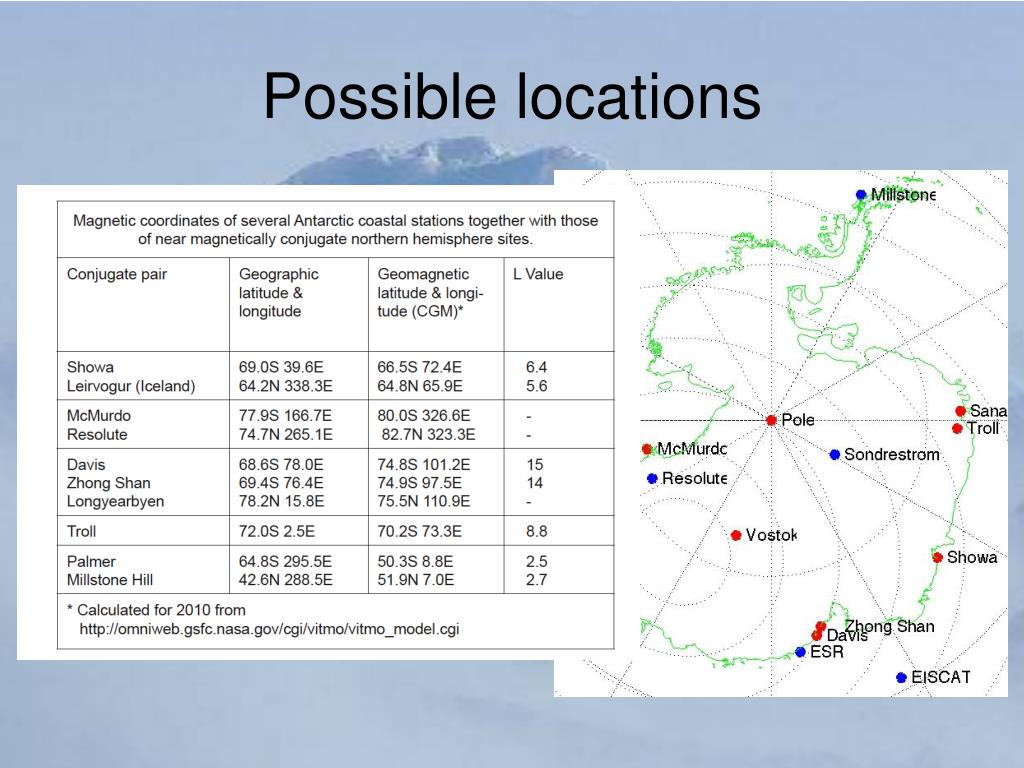This screenshot has height=768, width=1024.
Task: Click 'Davis' in the table
Action: click(86, 465)
